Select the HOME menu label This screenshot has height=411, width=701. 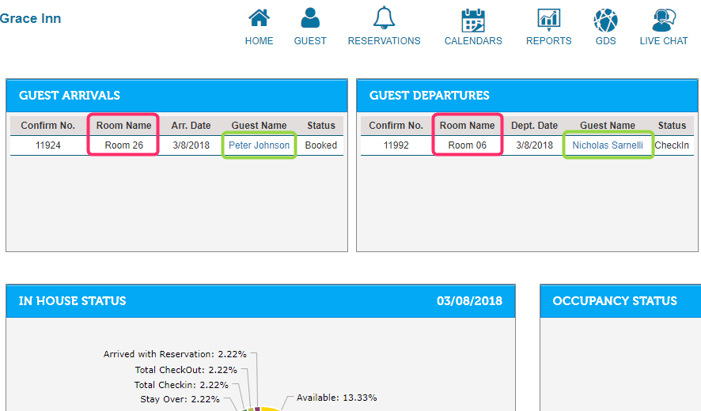[259, 41]
